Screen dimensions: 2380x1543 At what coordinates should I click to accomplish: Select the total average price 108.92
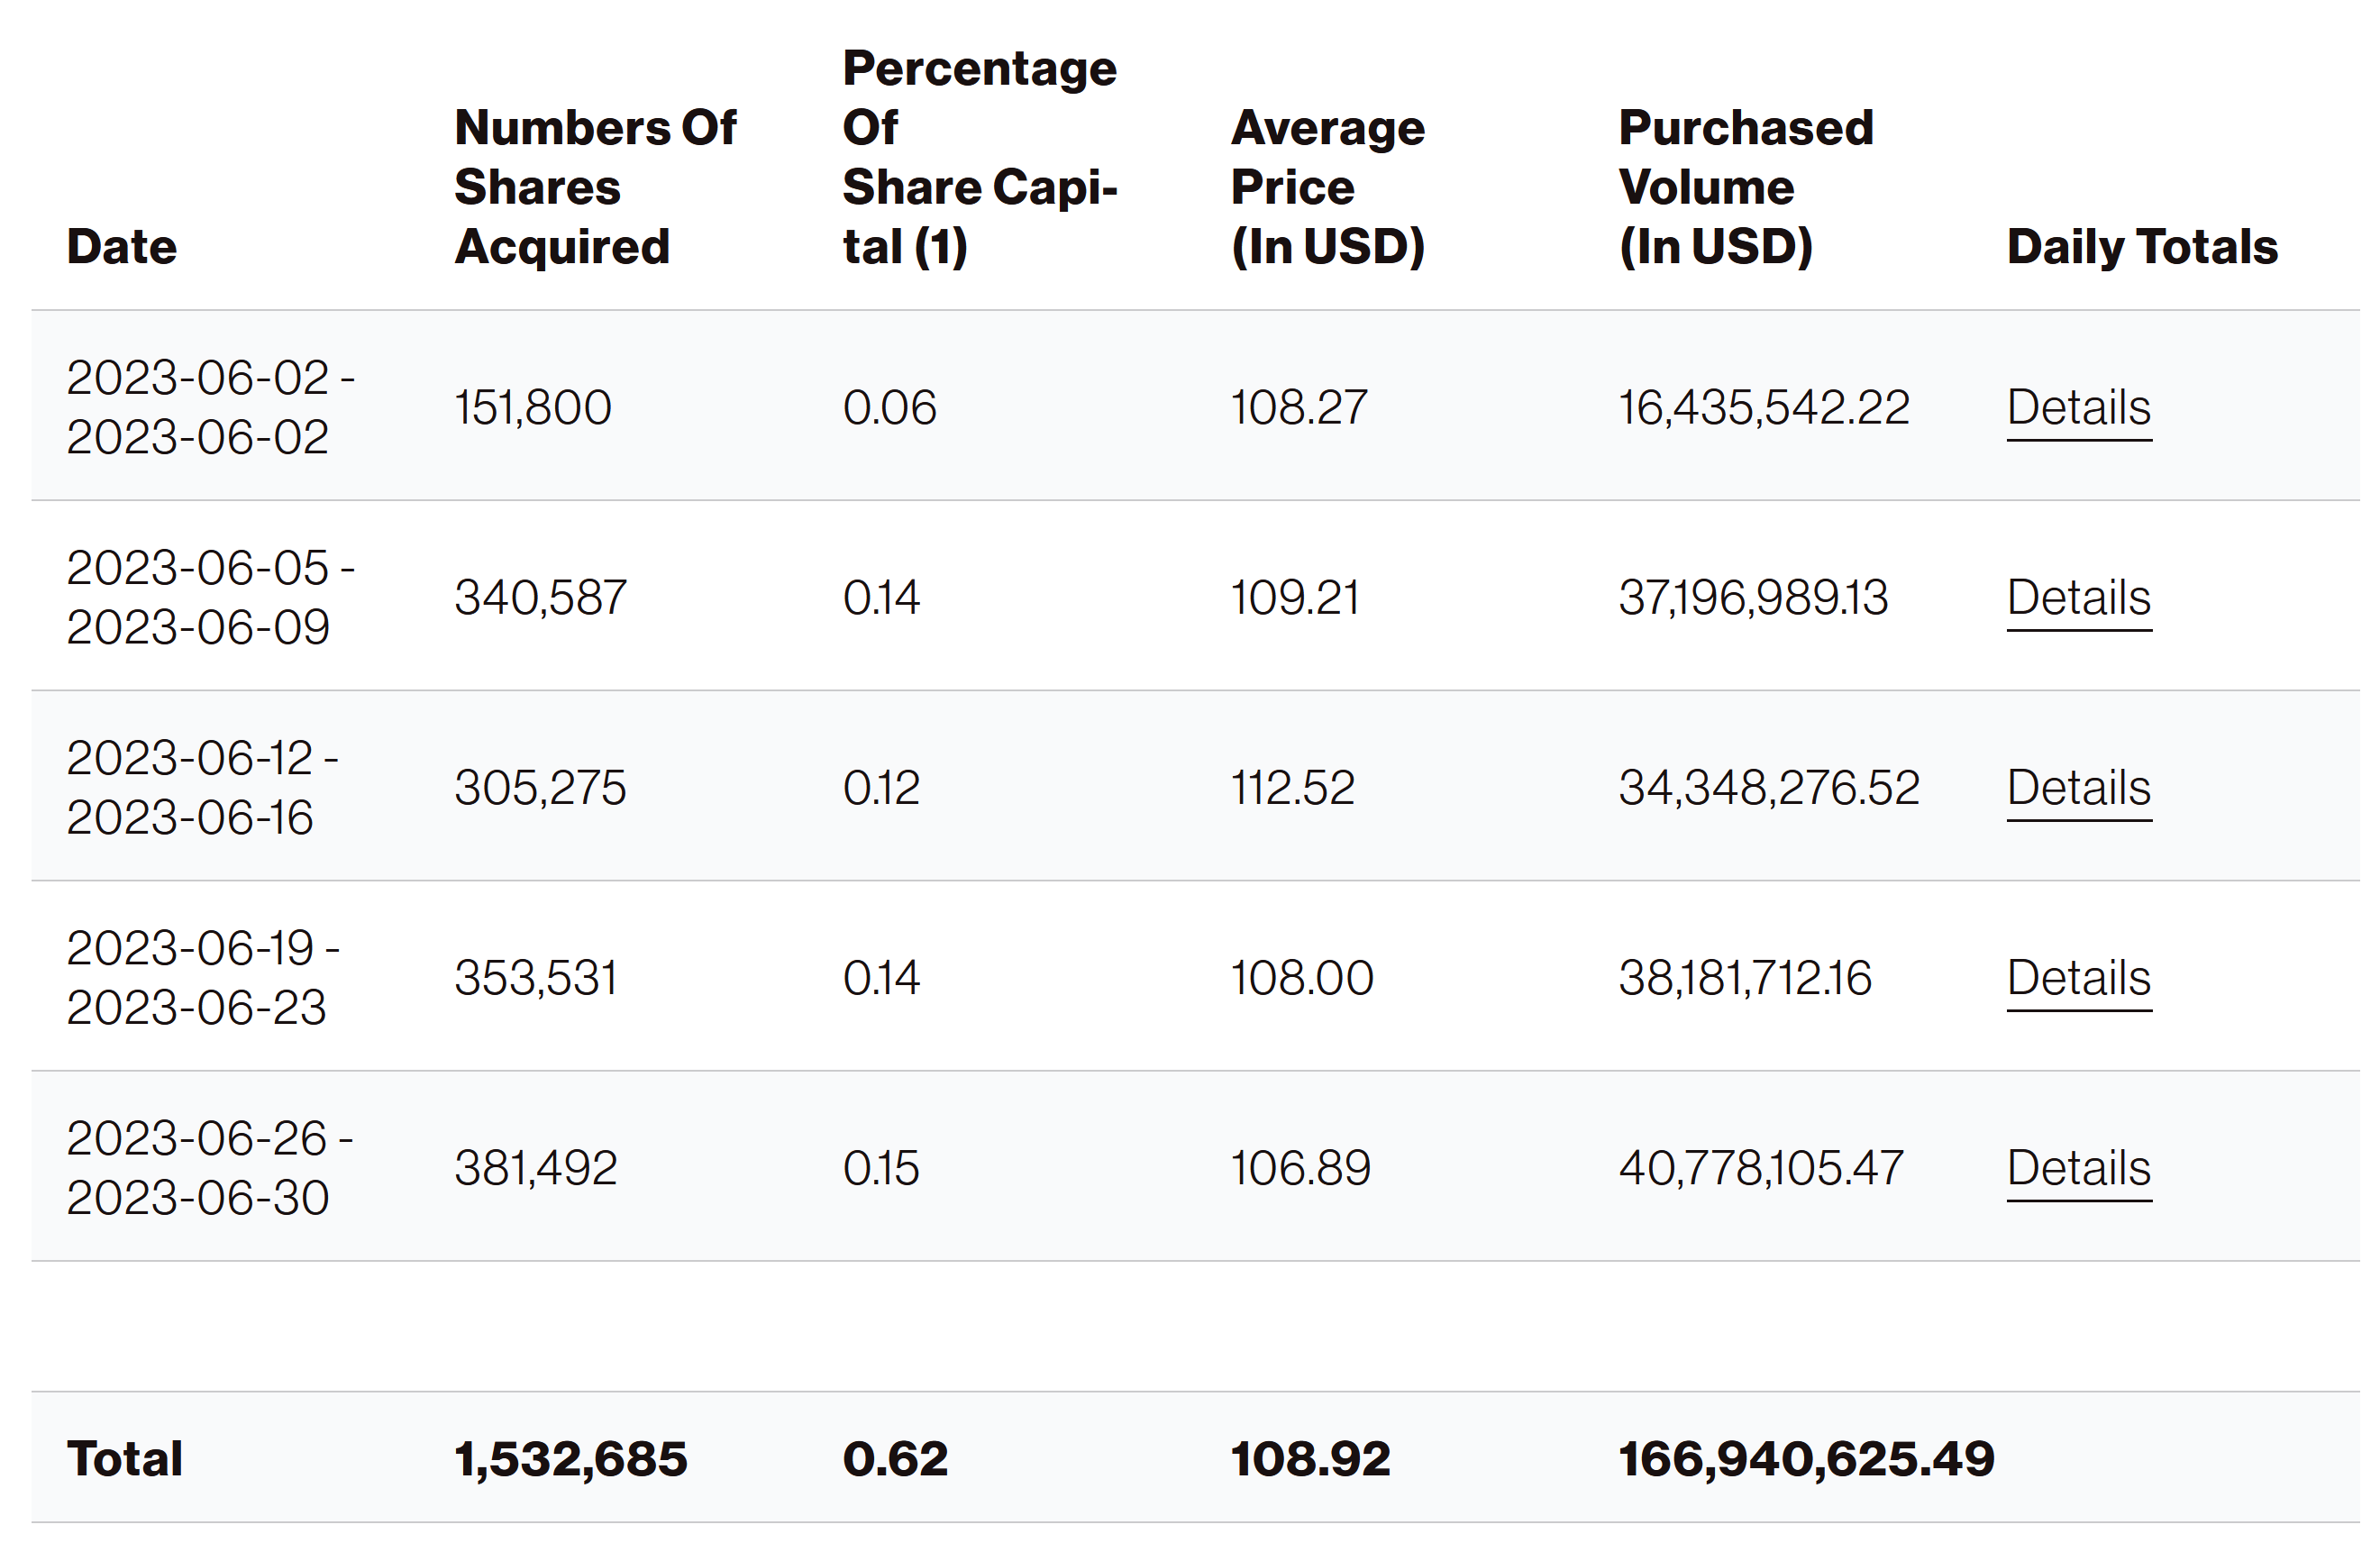pos(1310,1459)
